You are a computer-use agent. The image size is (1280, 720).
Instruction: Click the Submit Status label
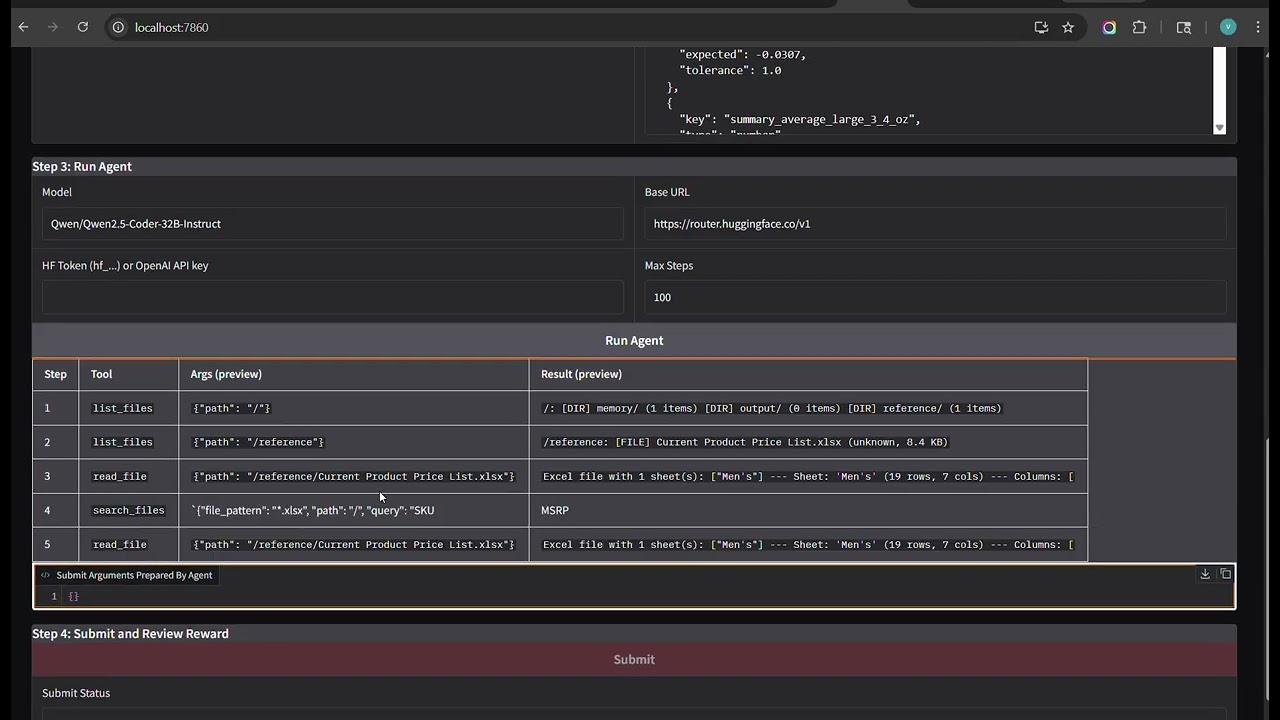click(x=76, y=693)
